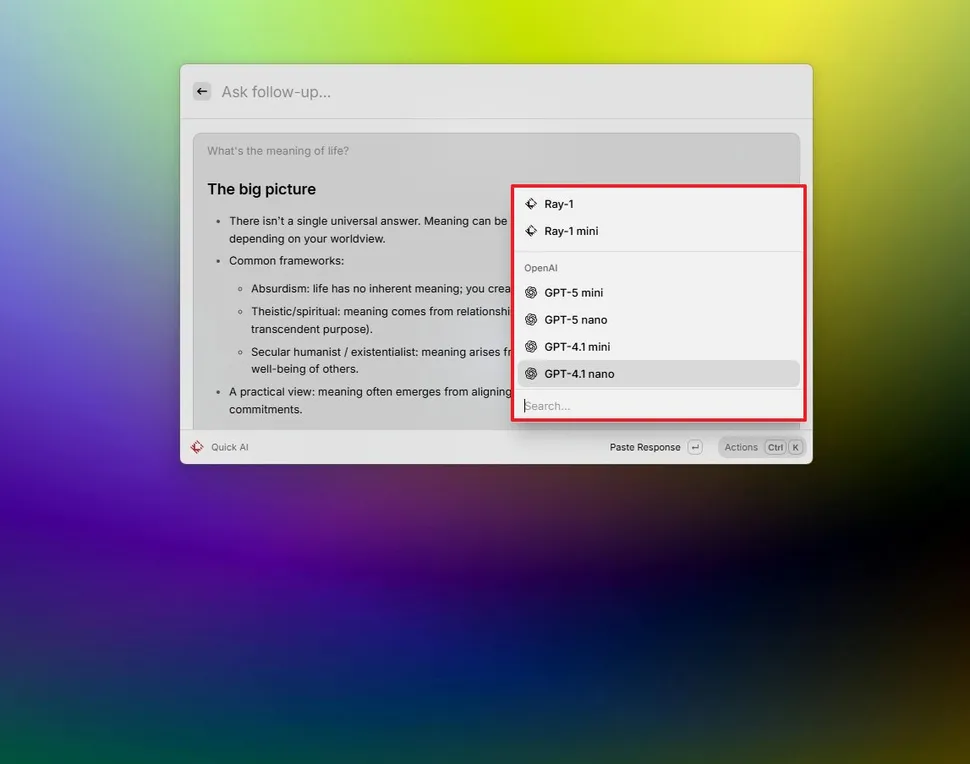The image size is (970, 764).
Task: Click the OpenAI logo next to GPT-4.1 nano
Action: coord(531,374)
